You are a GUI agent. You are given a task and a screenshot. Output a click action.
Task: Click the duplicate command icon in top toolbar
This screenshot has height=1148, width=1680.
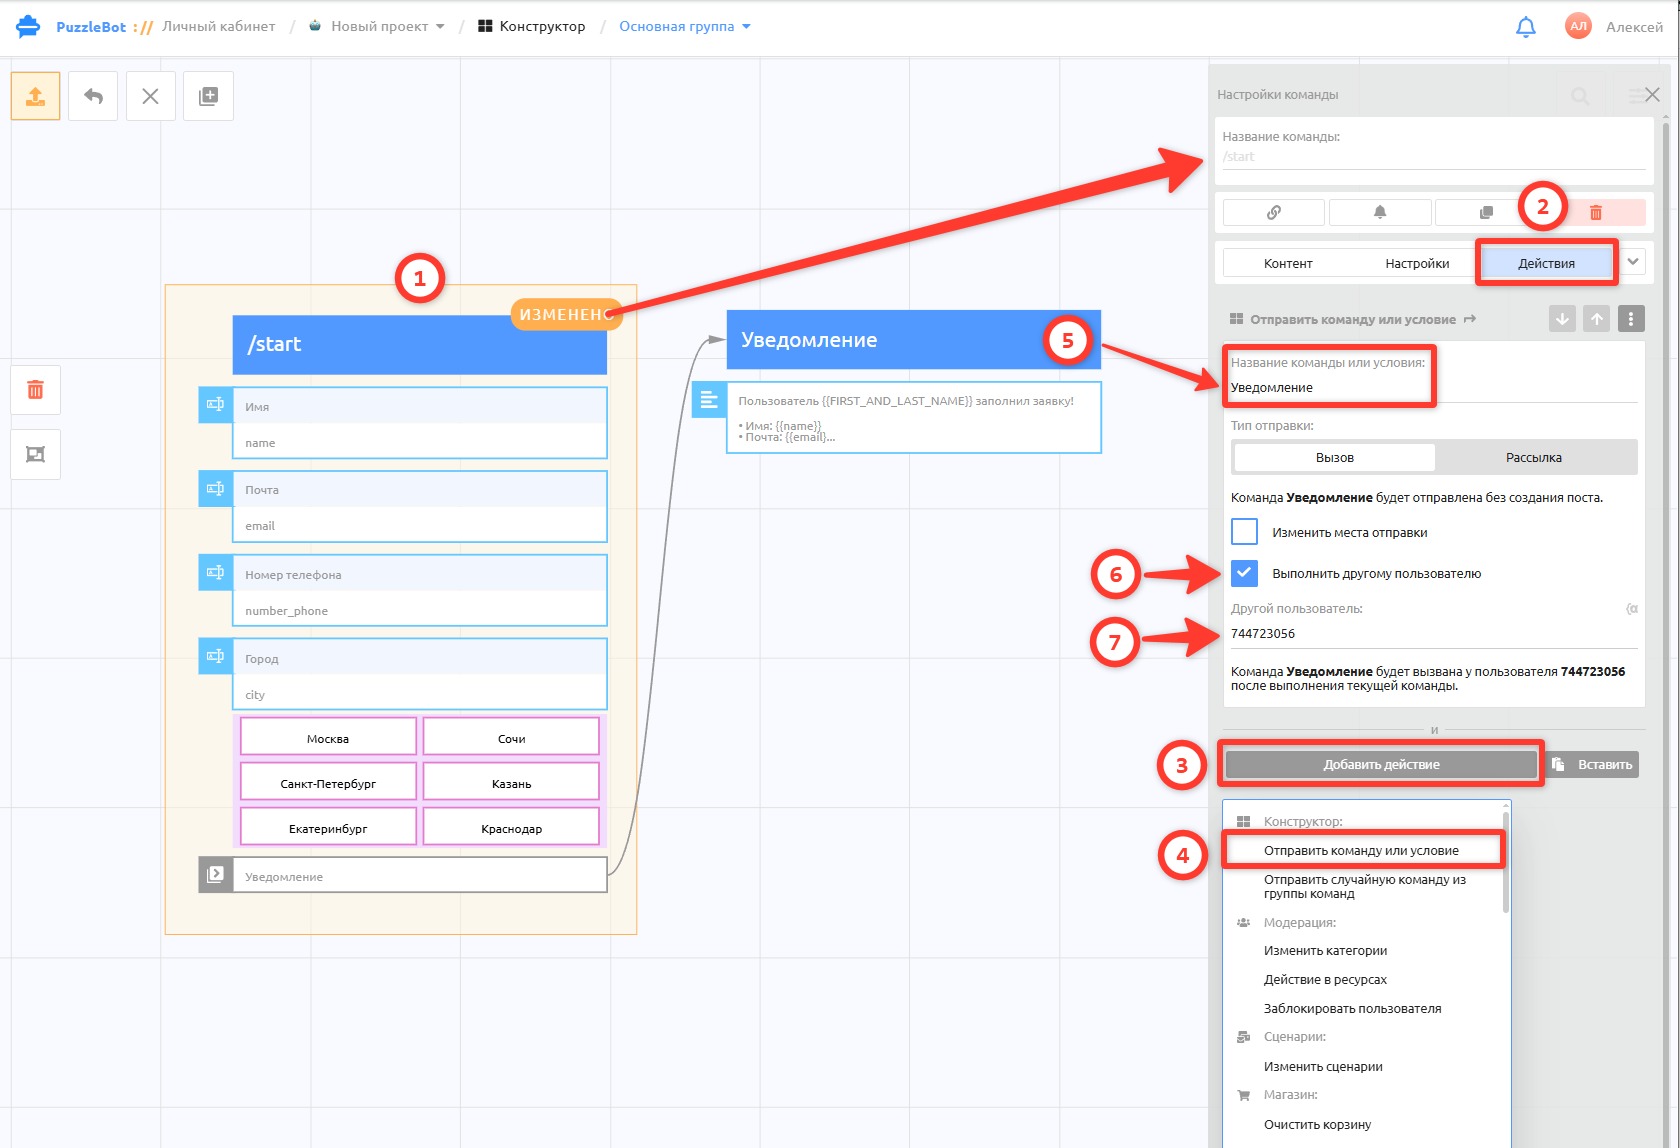[208, 96]
